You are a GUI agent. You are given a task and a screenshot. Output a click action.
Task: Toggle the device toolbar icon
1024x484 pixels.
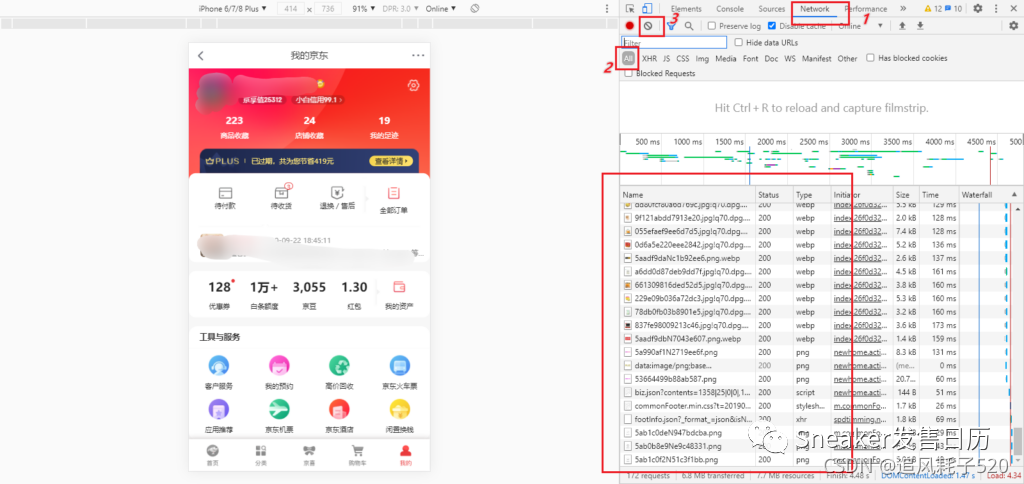point(647,8)
